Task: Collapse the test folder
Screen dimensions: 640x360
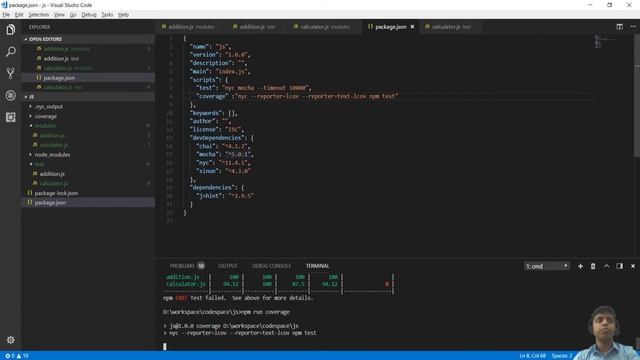Action: point(39,164)
